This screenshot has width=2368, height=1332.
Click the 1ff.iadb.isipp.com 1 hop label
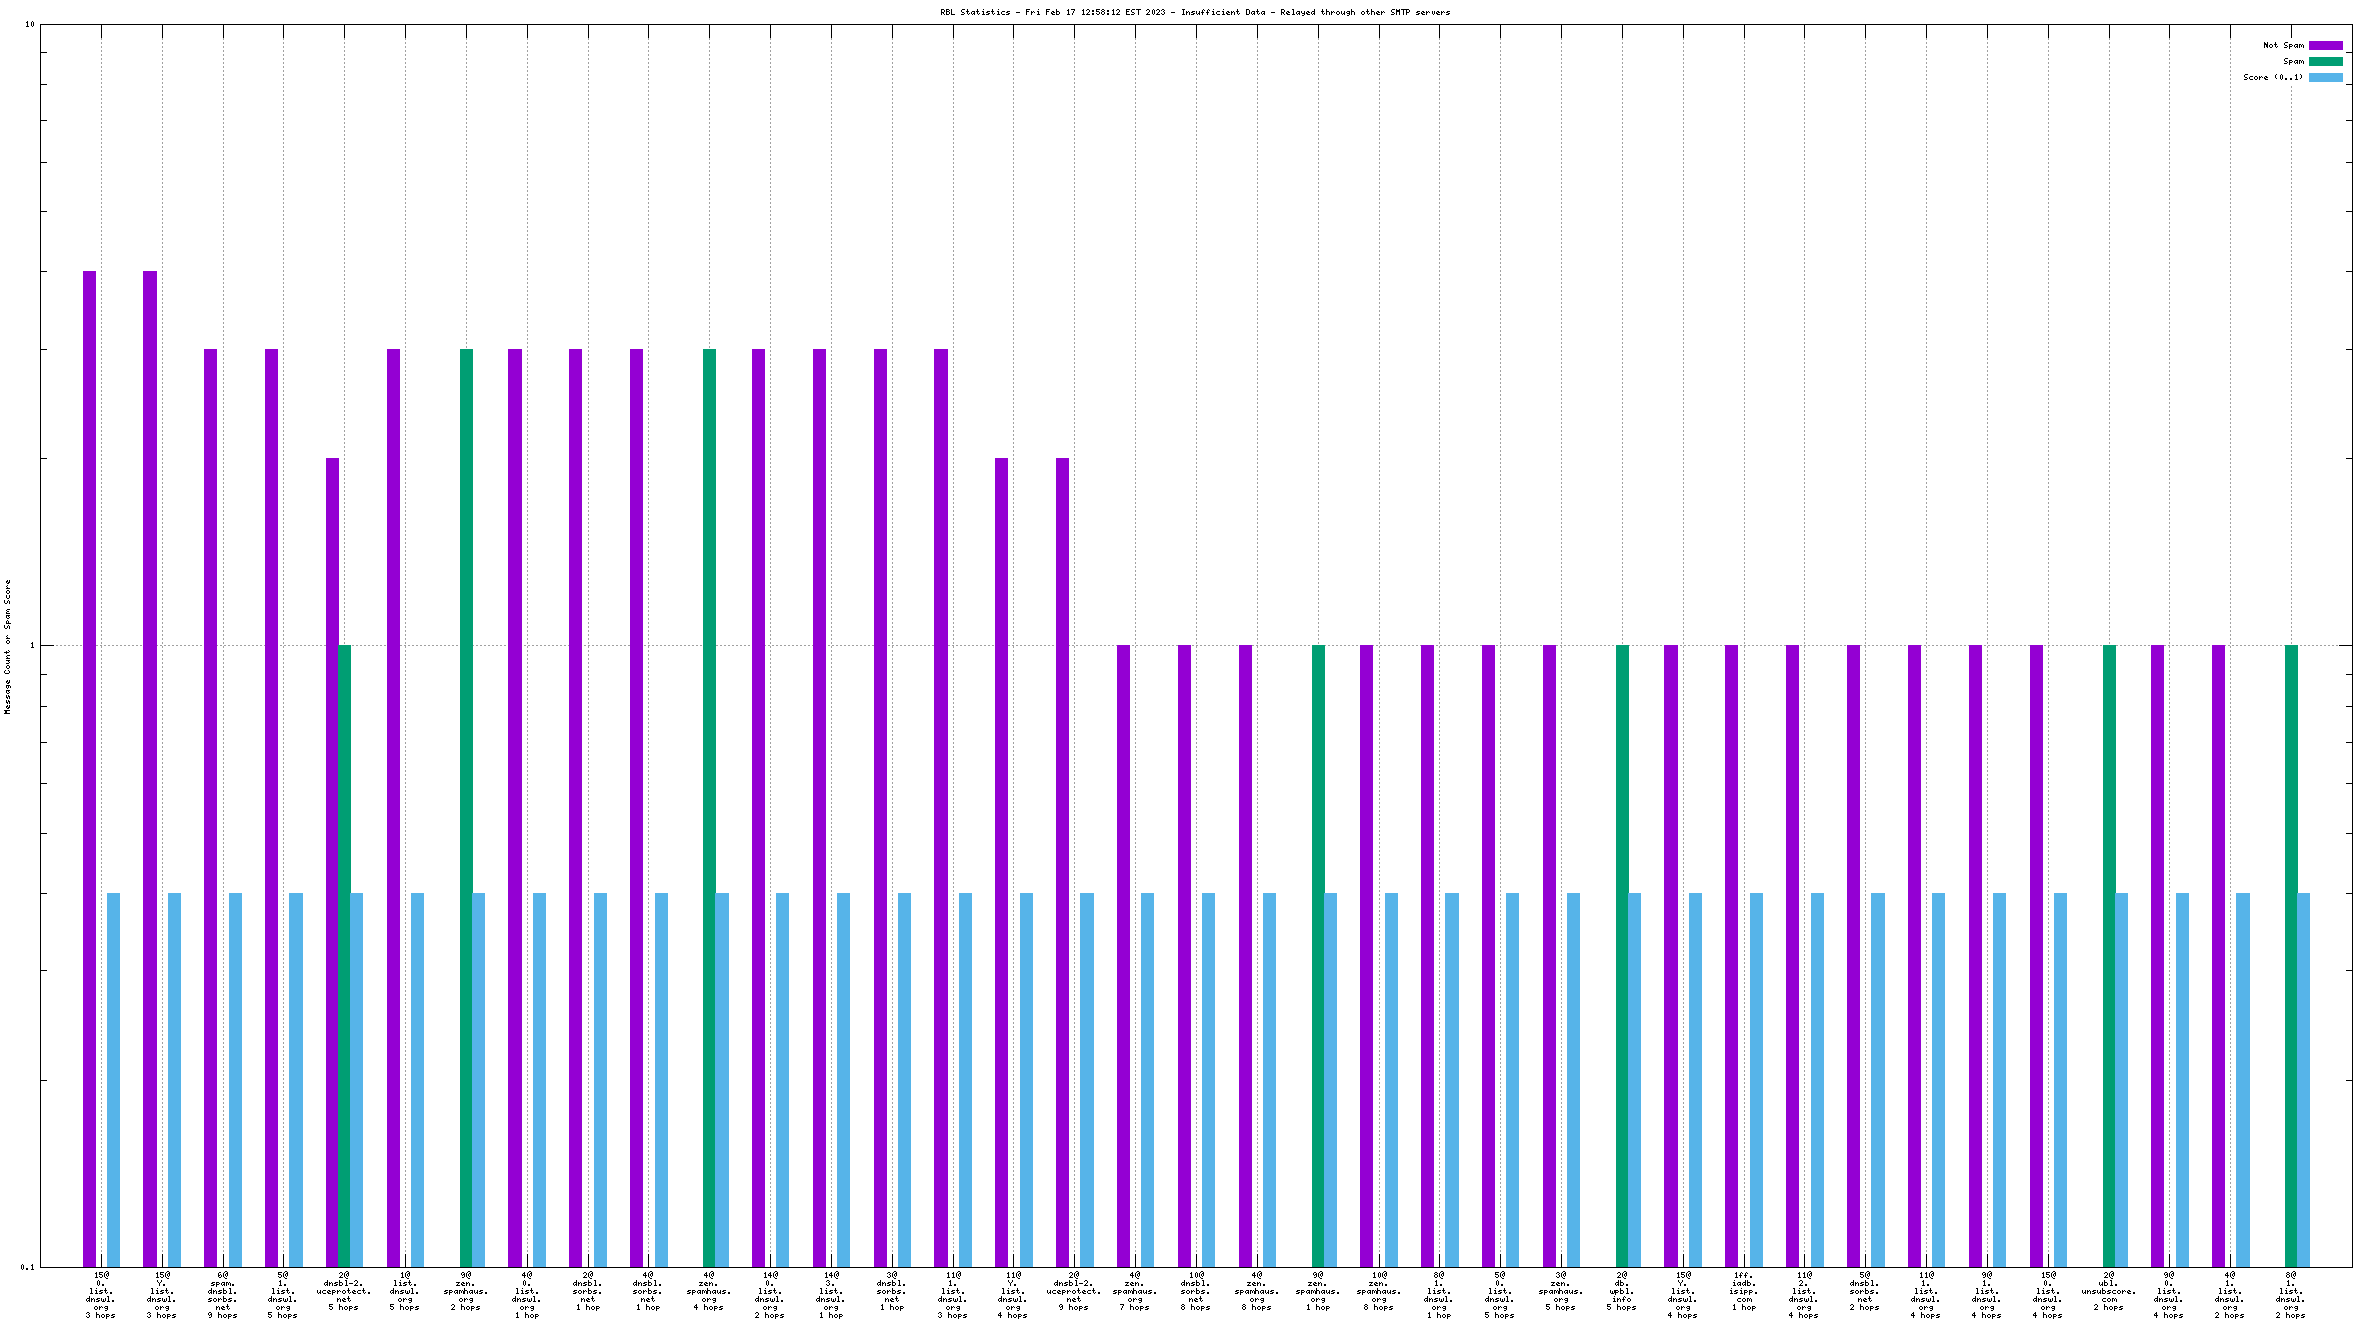(x=1743, y=1291)
